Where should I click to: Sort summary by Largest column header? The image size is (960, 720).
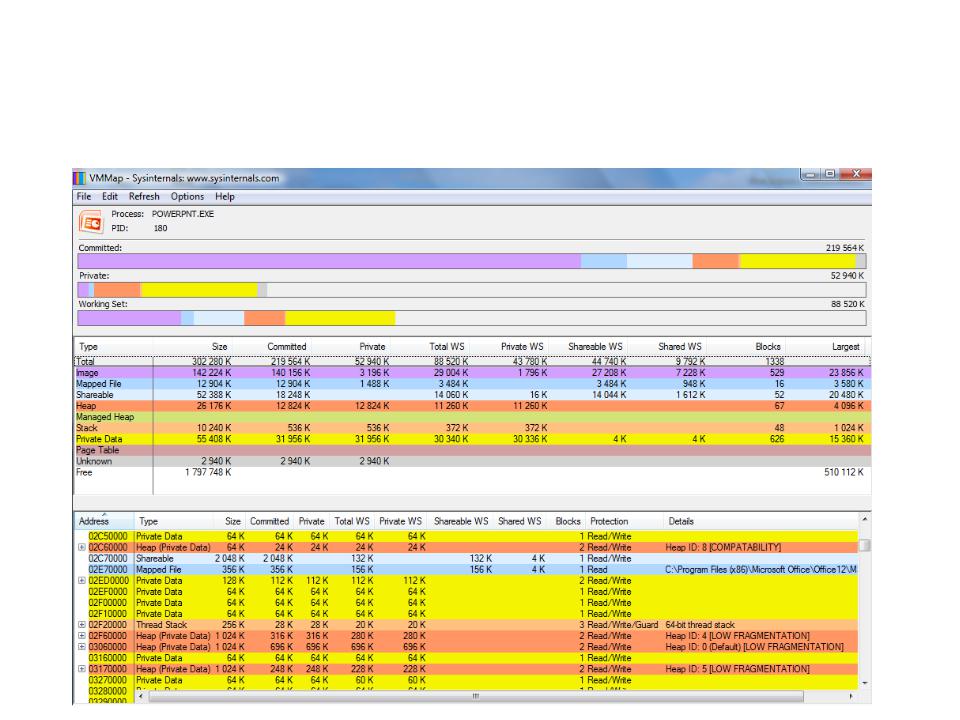pos(825,347)
